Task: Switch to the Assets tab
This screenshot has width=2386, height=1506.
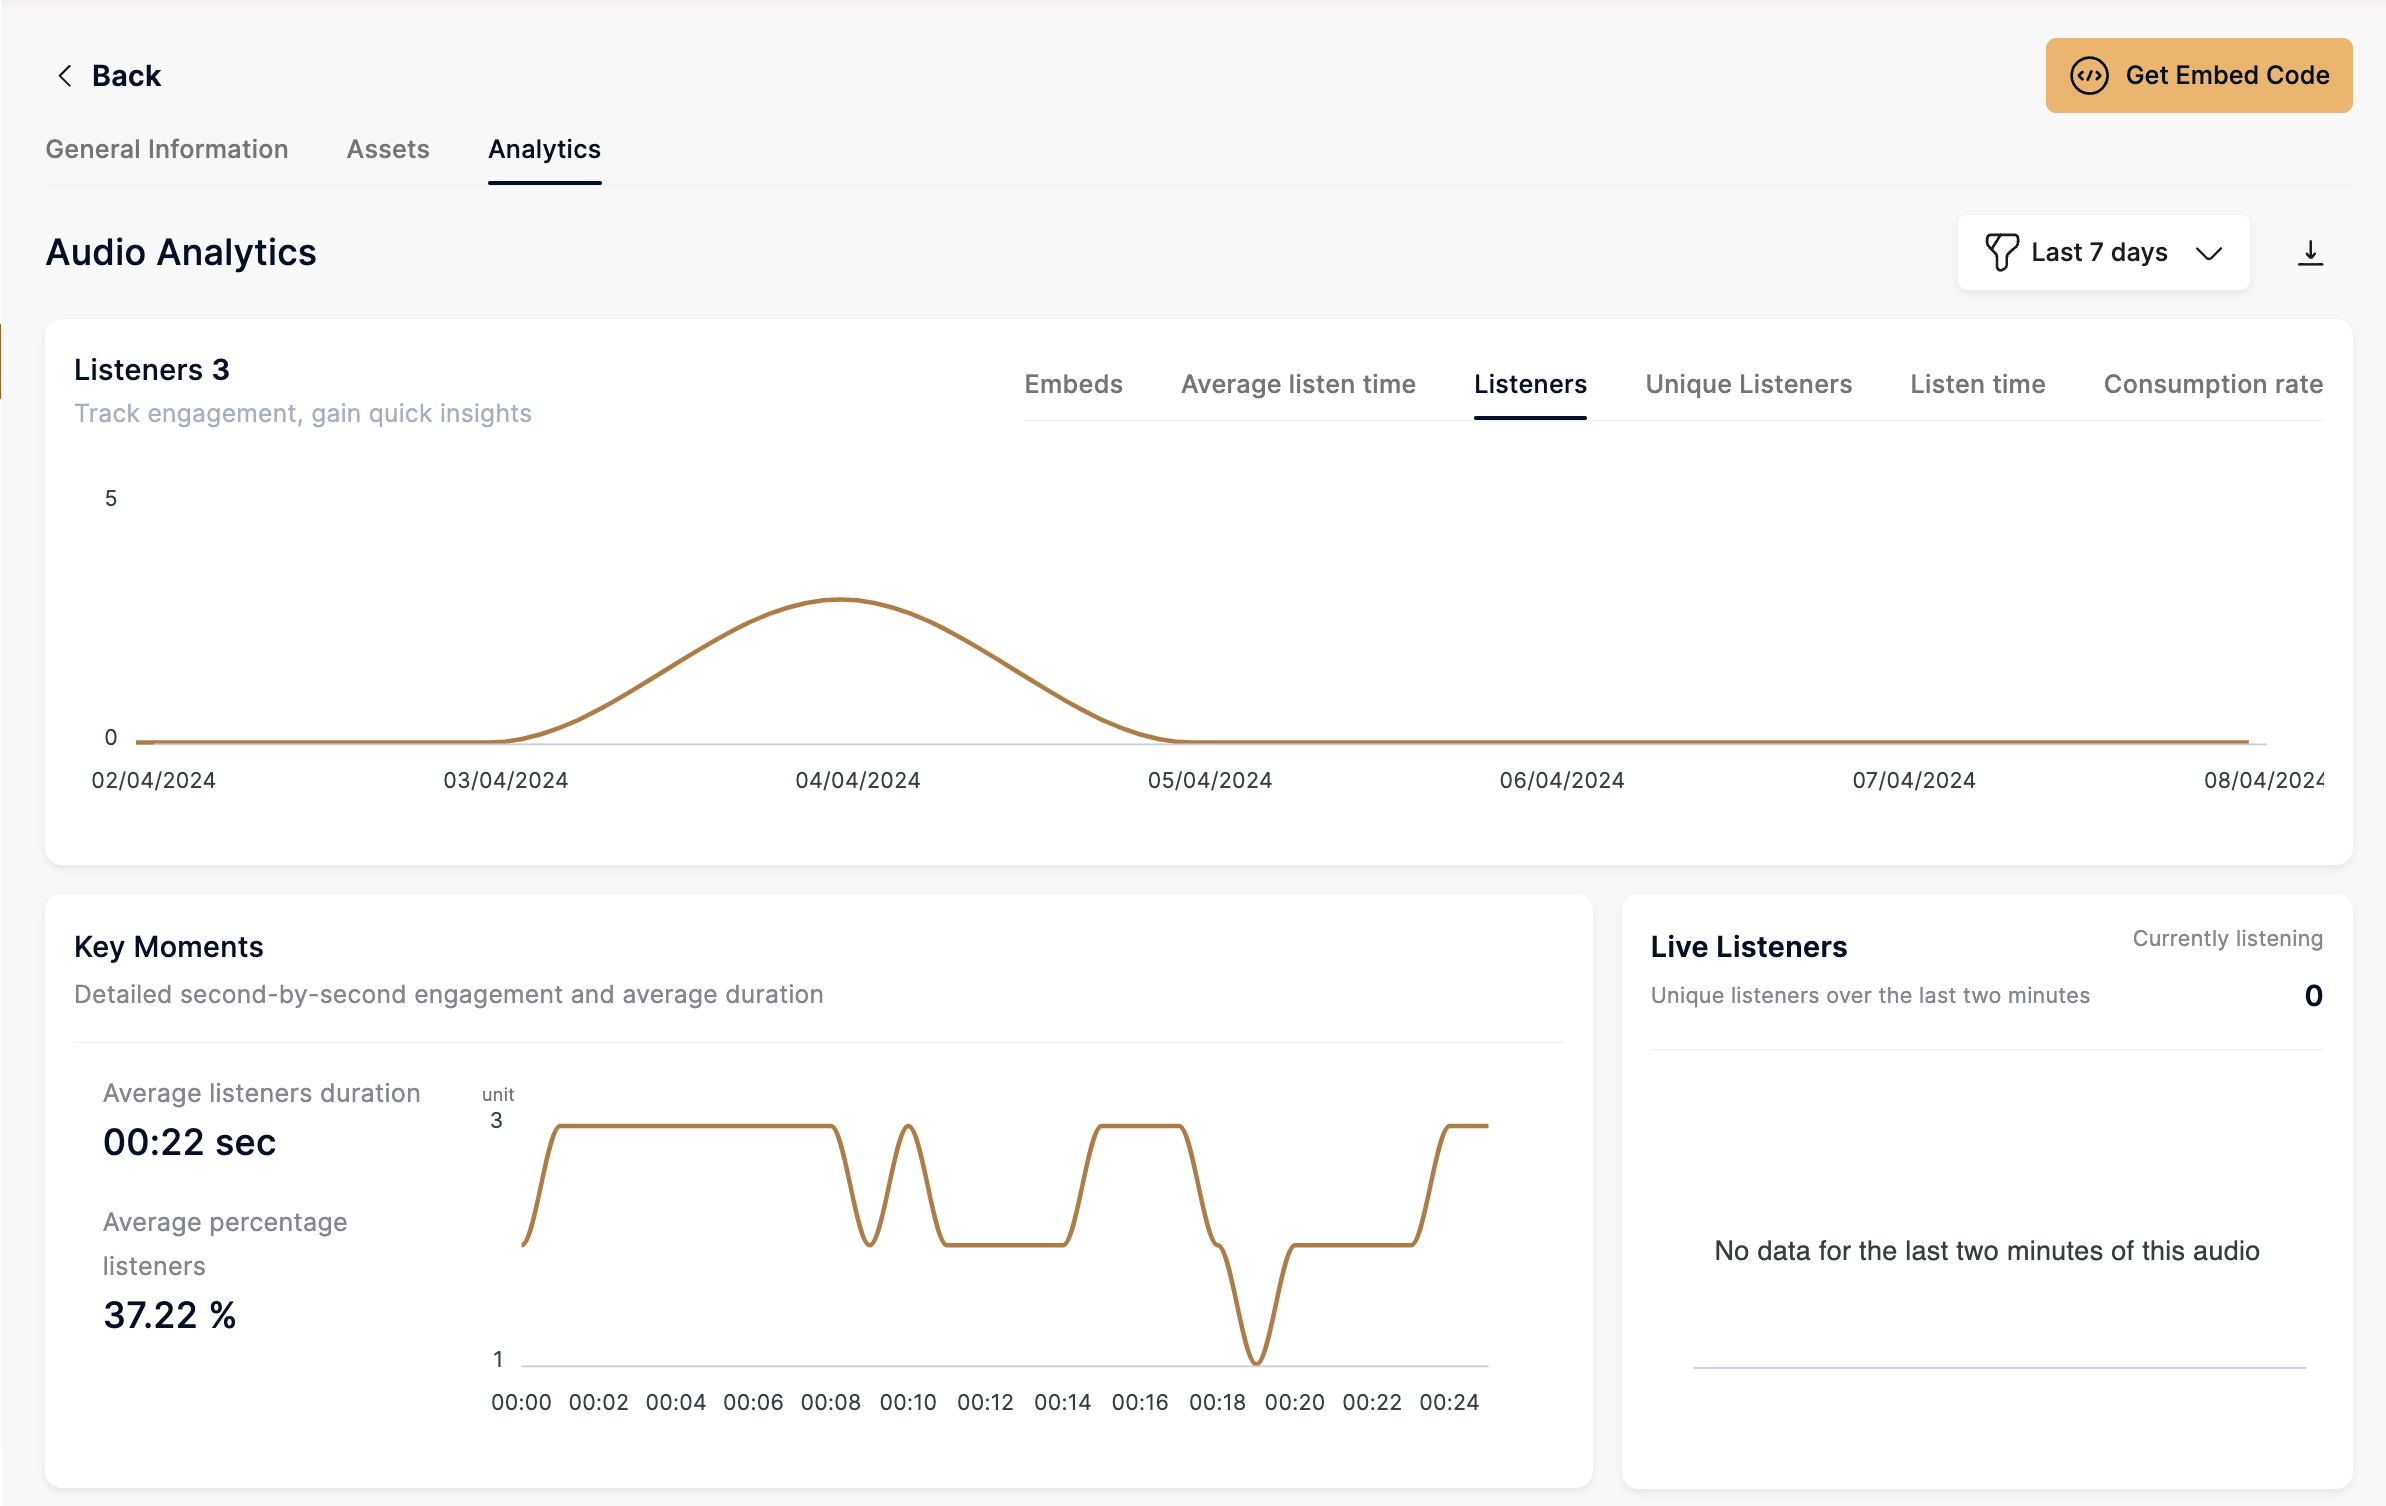Action: [388, 149]
